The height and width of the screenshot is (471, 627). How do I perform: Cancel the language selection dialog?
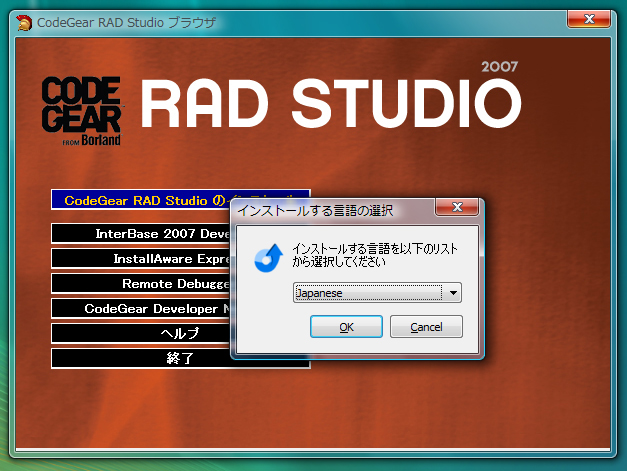tap(426, 327)
